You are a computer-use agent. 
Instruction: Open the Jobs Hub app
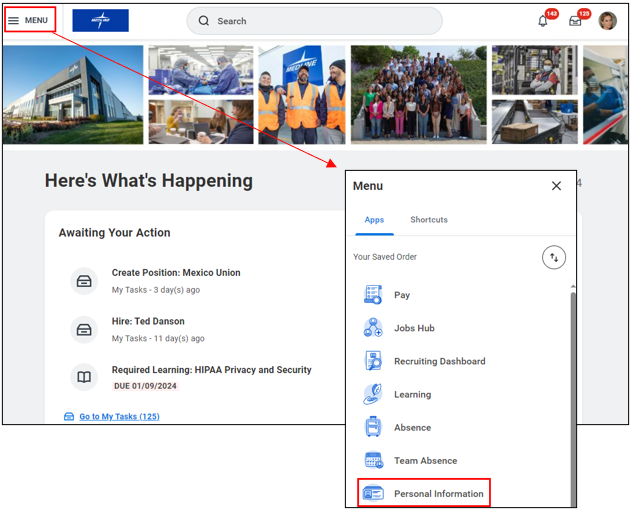pos(414,328)
